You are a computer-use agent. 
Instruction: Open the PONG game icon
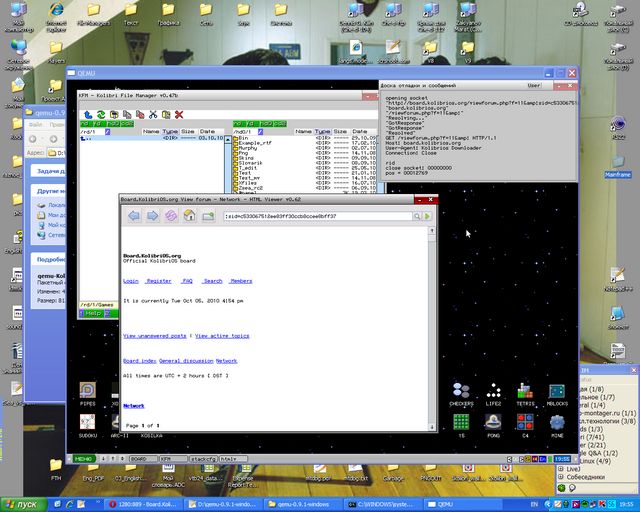tap(493, 426)
